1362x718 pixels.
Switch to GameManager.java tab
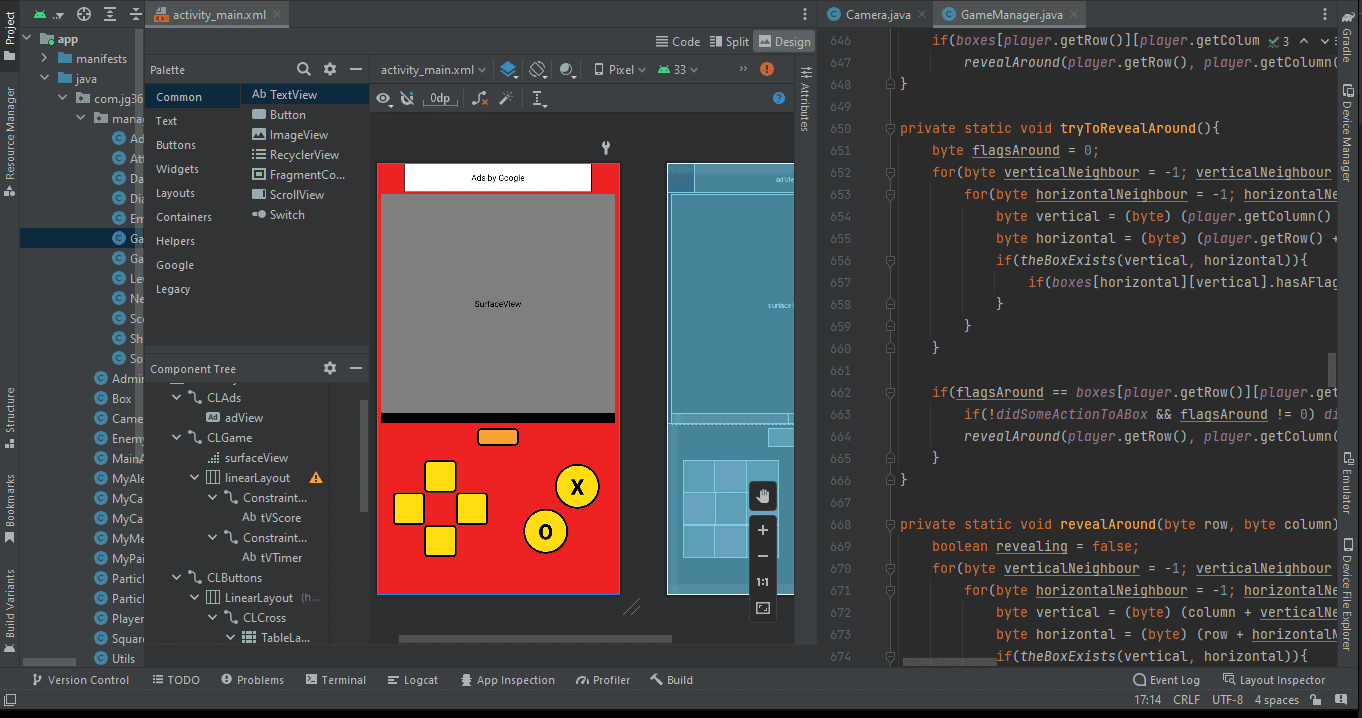pos(1011,15)
